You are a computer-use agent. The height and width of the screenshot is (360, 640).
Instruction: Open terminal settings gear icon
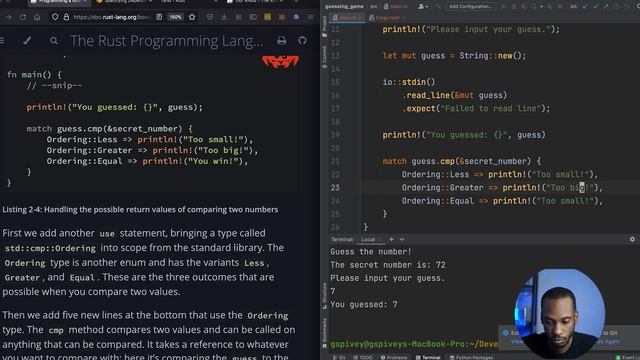632,239
